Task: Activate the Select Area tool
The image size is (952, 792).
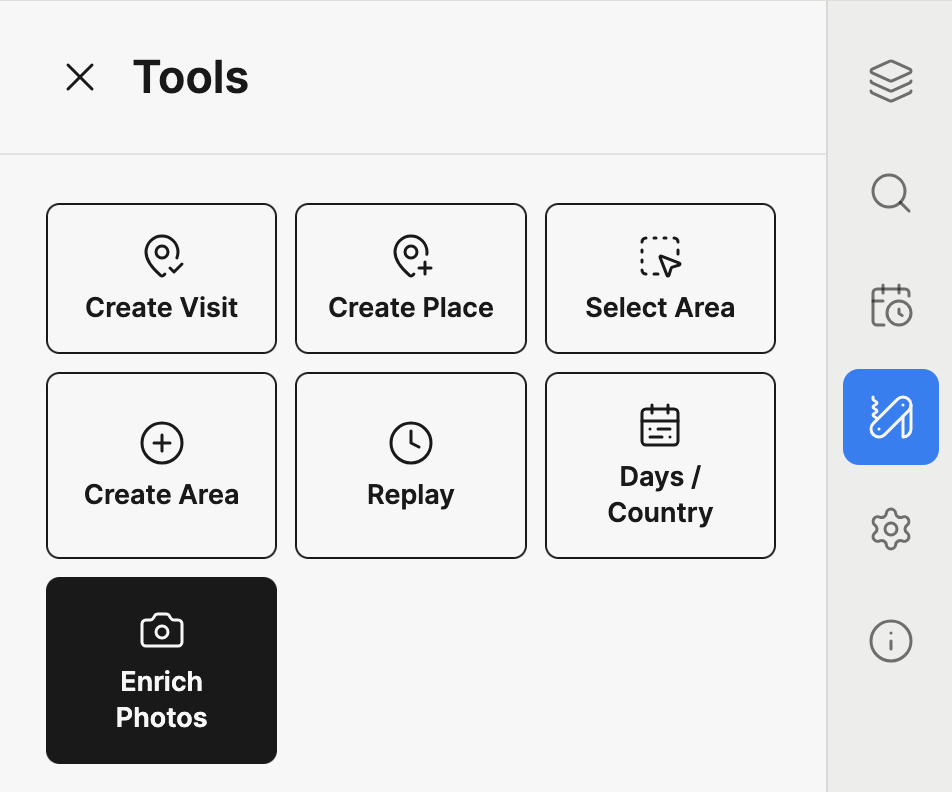Action: point(660,278)
